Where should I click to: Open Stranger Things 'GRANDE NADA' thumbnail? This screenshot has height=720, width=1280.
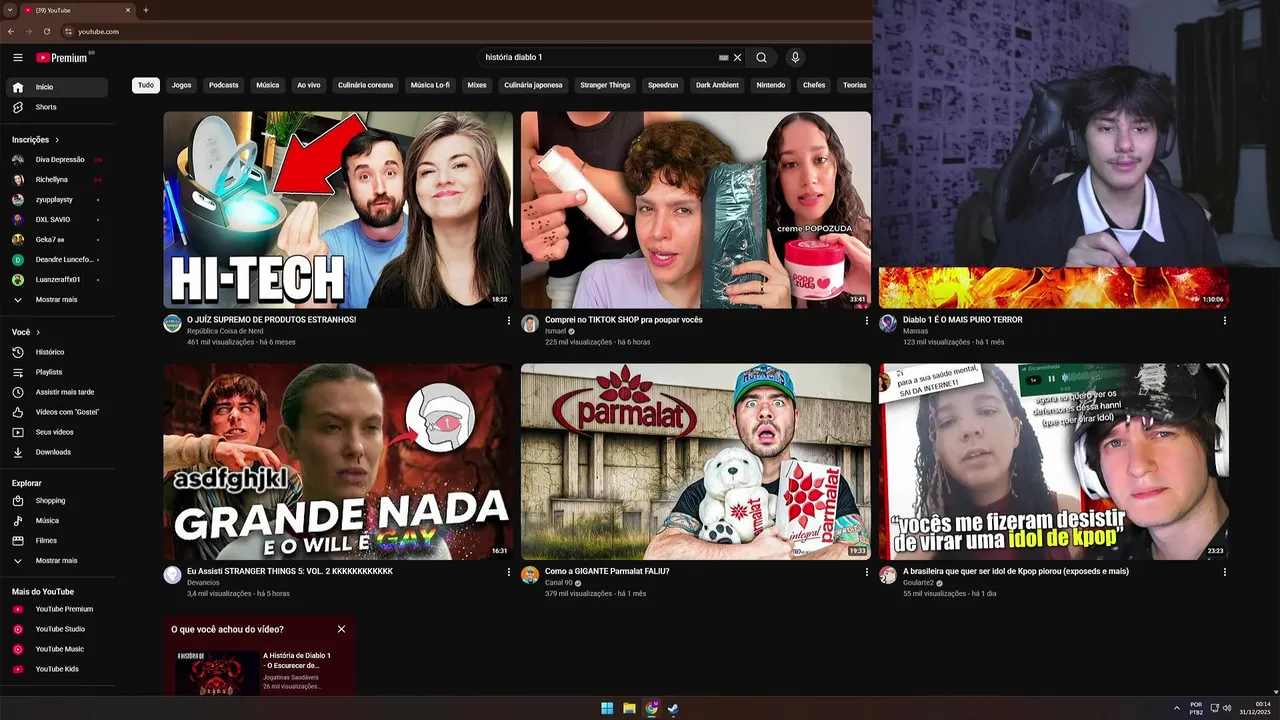click(338, 461)
